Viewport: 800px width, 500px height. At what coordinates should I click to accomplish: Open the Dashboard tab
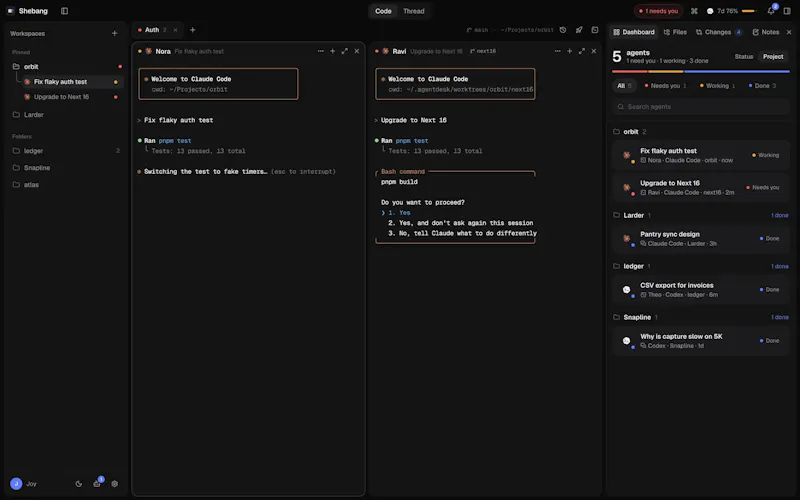pos(634,32)
